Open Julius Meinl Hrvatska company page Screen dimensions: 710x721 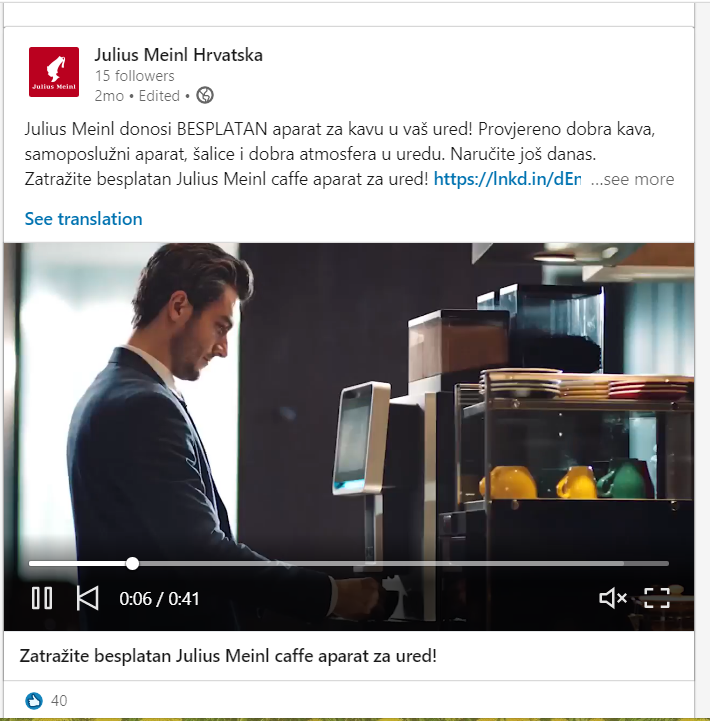tap(178, 55)
